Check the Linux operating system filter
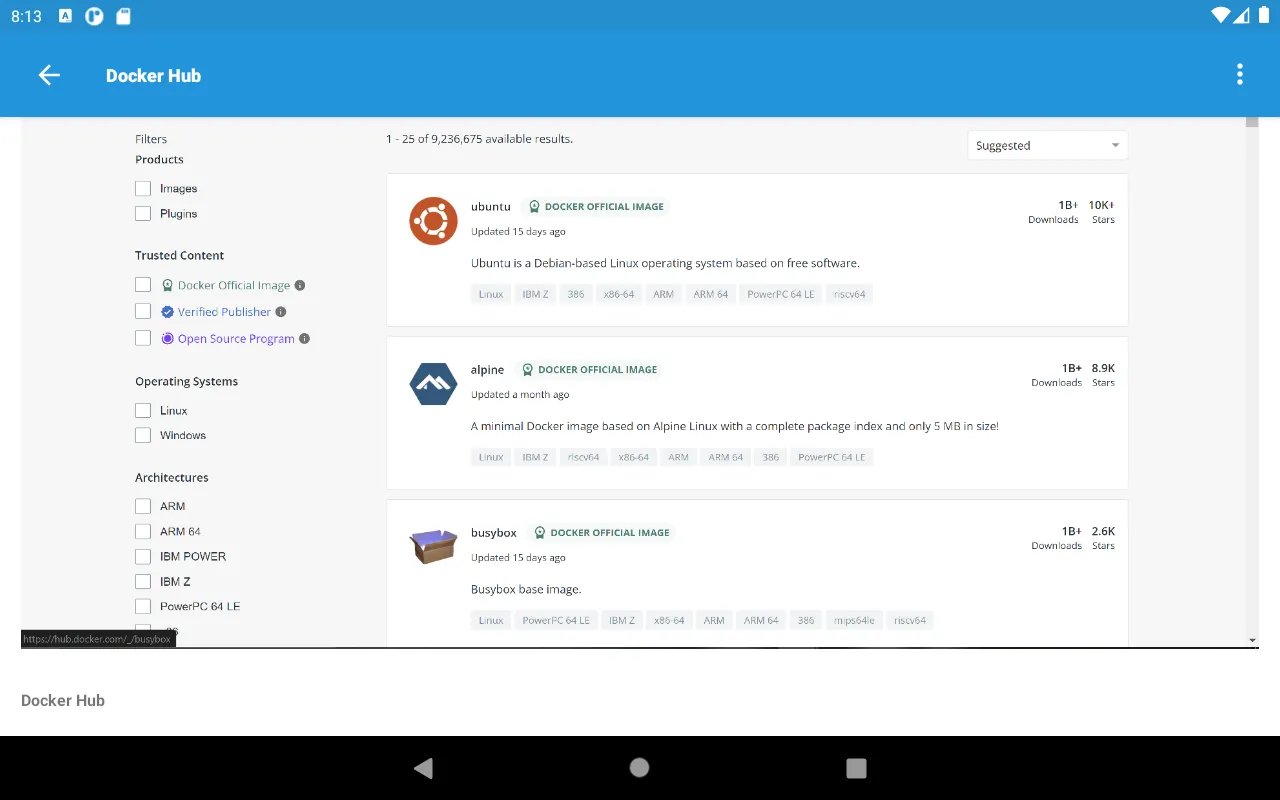The width and height of the screenshot is (1280, 800). (x=143, y=410)
